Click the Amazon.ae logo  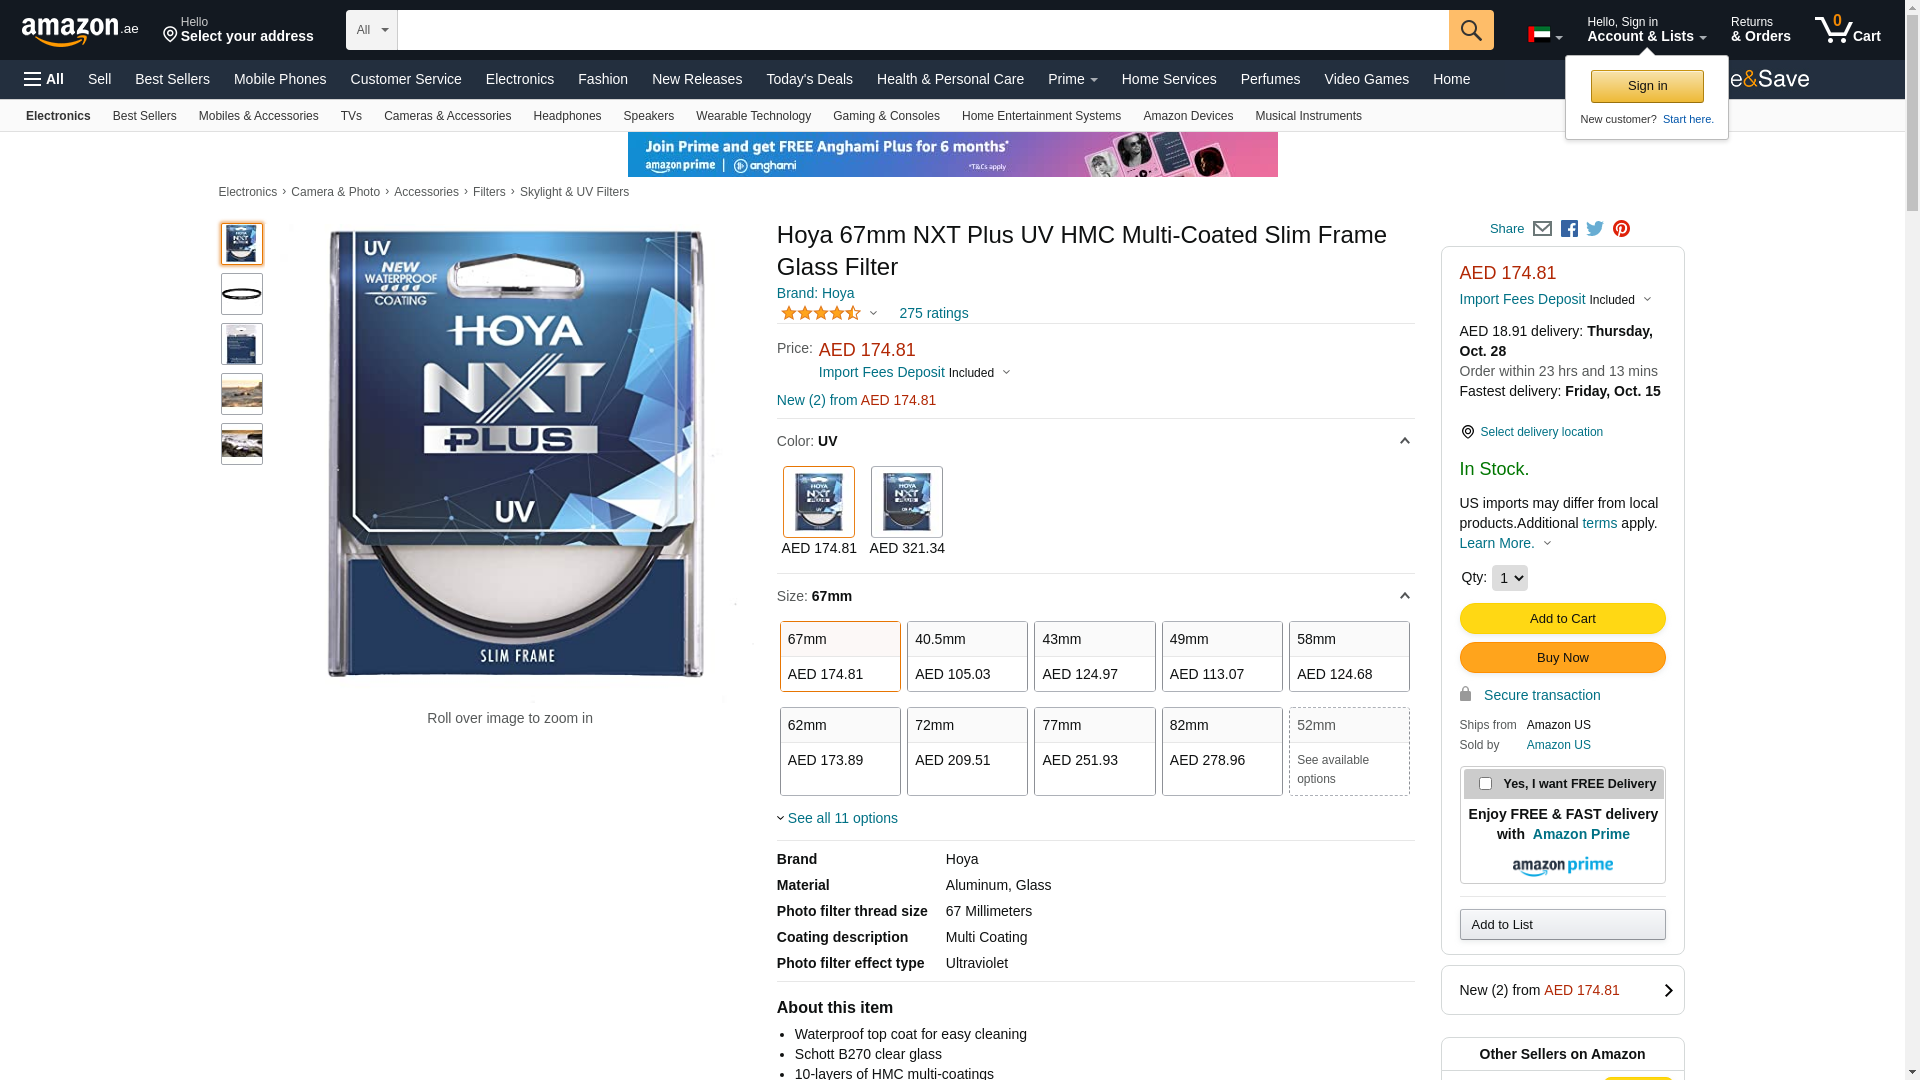tap(80, 31)
